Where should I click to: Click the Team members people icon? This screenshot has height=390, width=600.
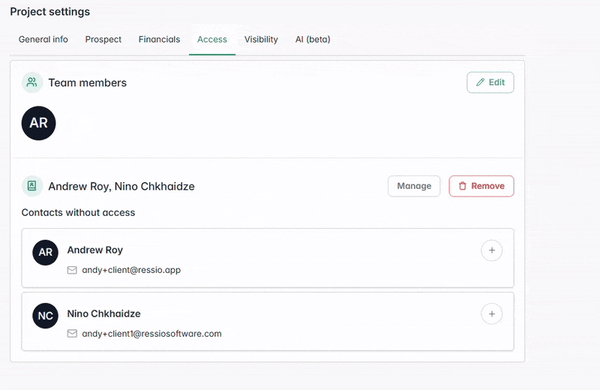(32, 82)
